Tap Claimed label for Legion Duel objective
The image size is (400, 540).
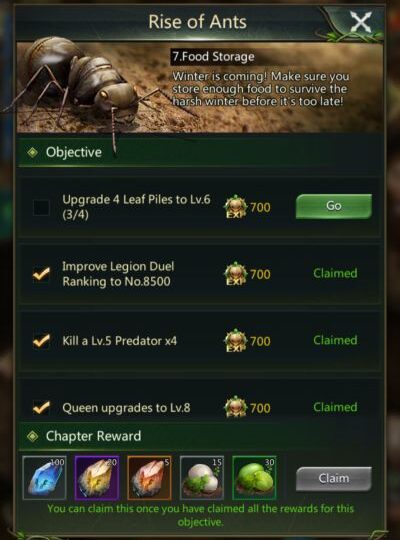click(x=335, y=273)
